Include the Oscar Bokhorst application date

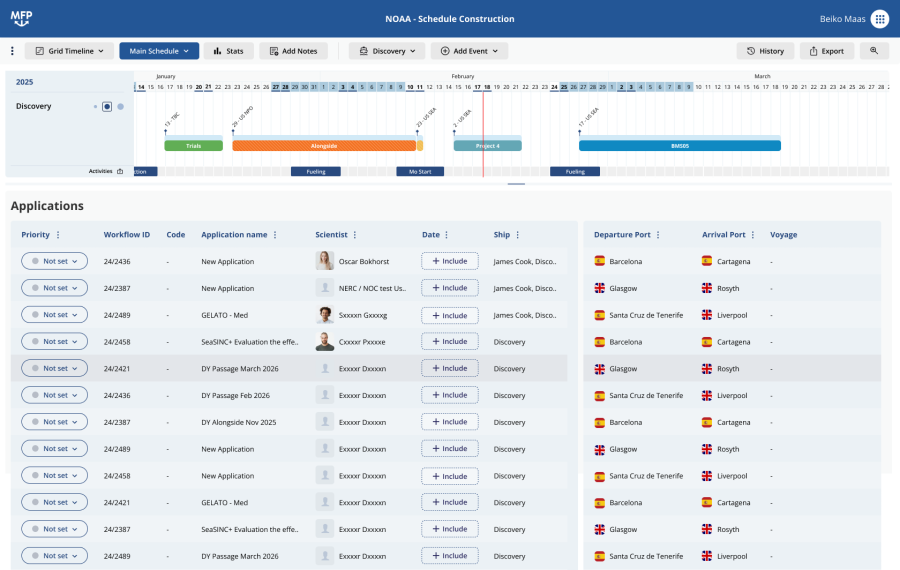[449, 261]
